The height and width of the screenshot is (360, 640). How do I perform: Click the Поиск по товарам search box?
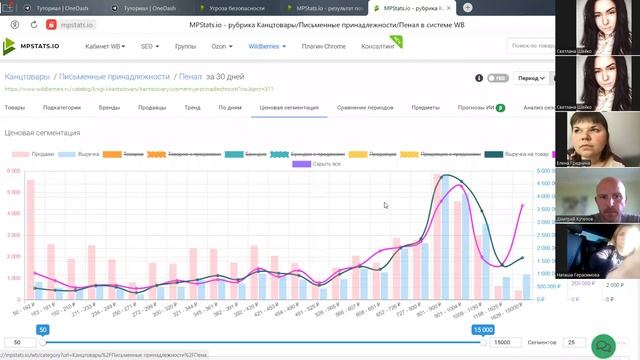[x=531, y=46]
